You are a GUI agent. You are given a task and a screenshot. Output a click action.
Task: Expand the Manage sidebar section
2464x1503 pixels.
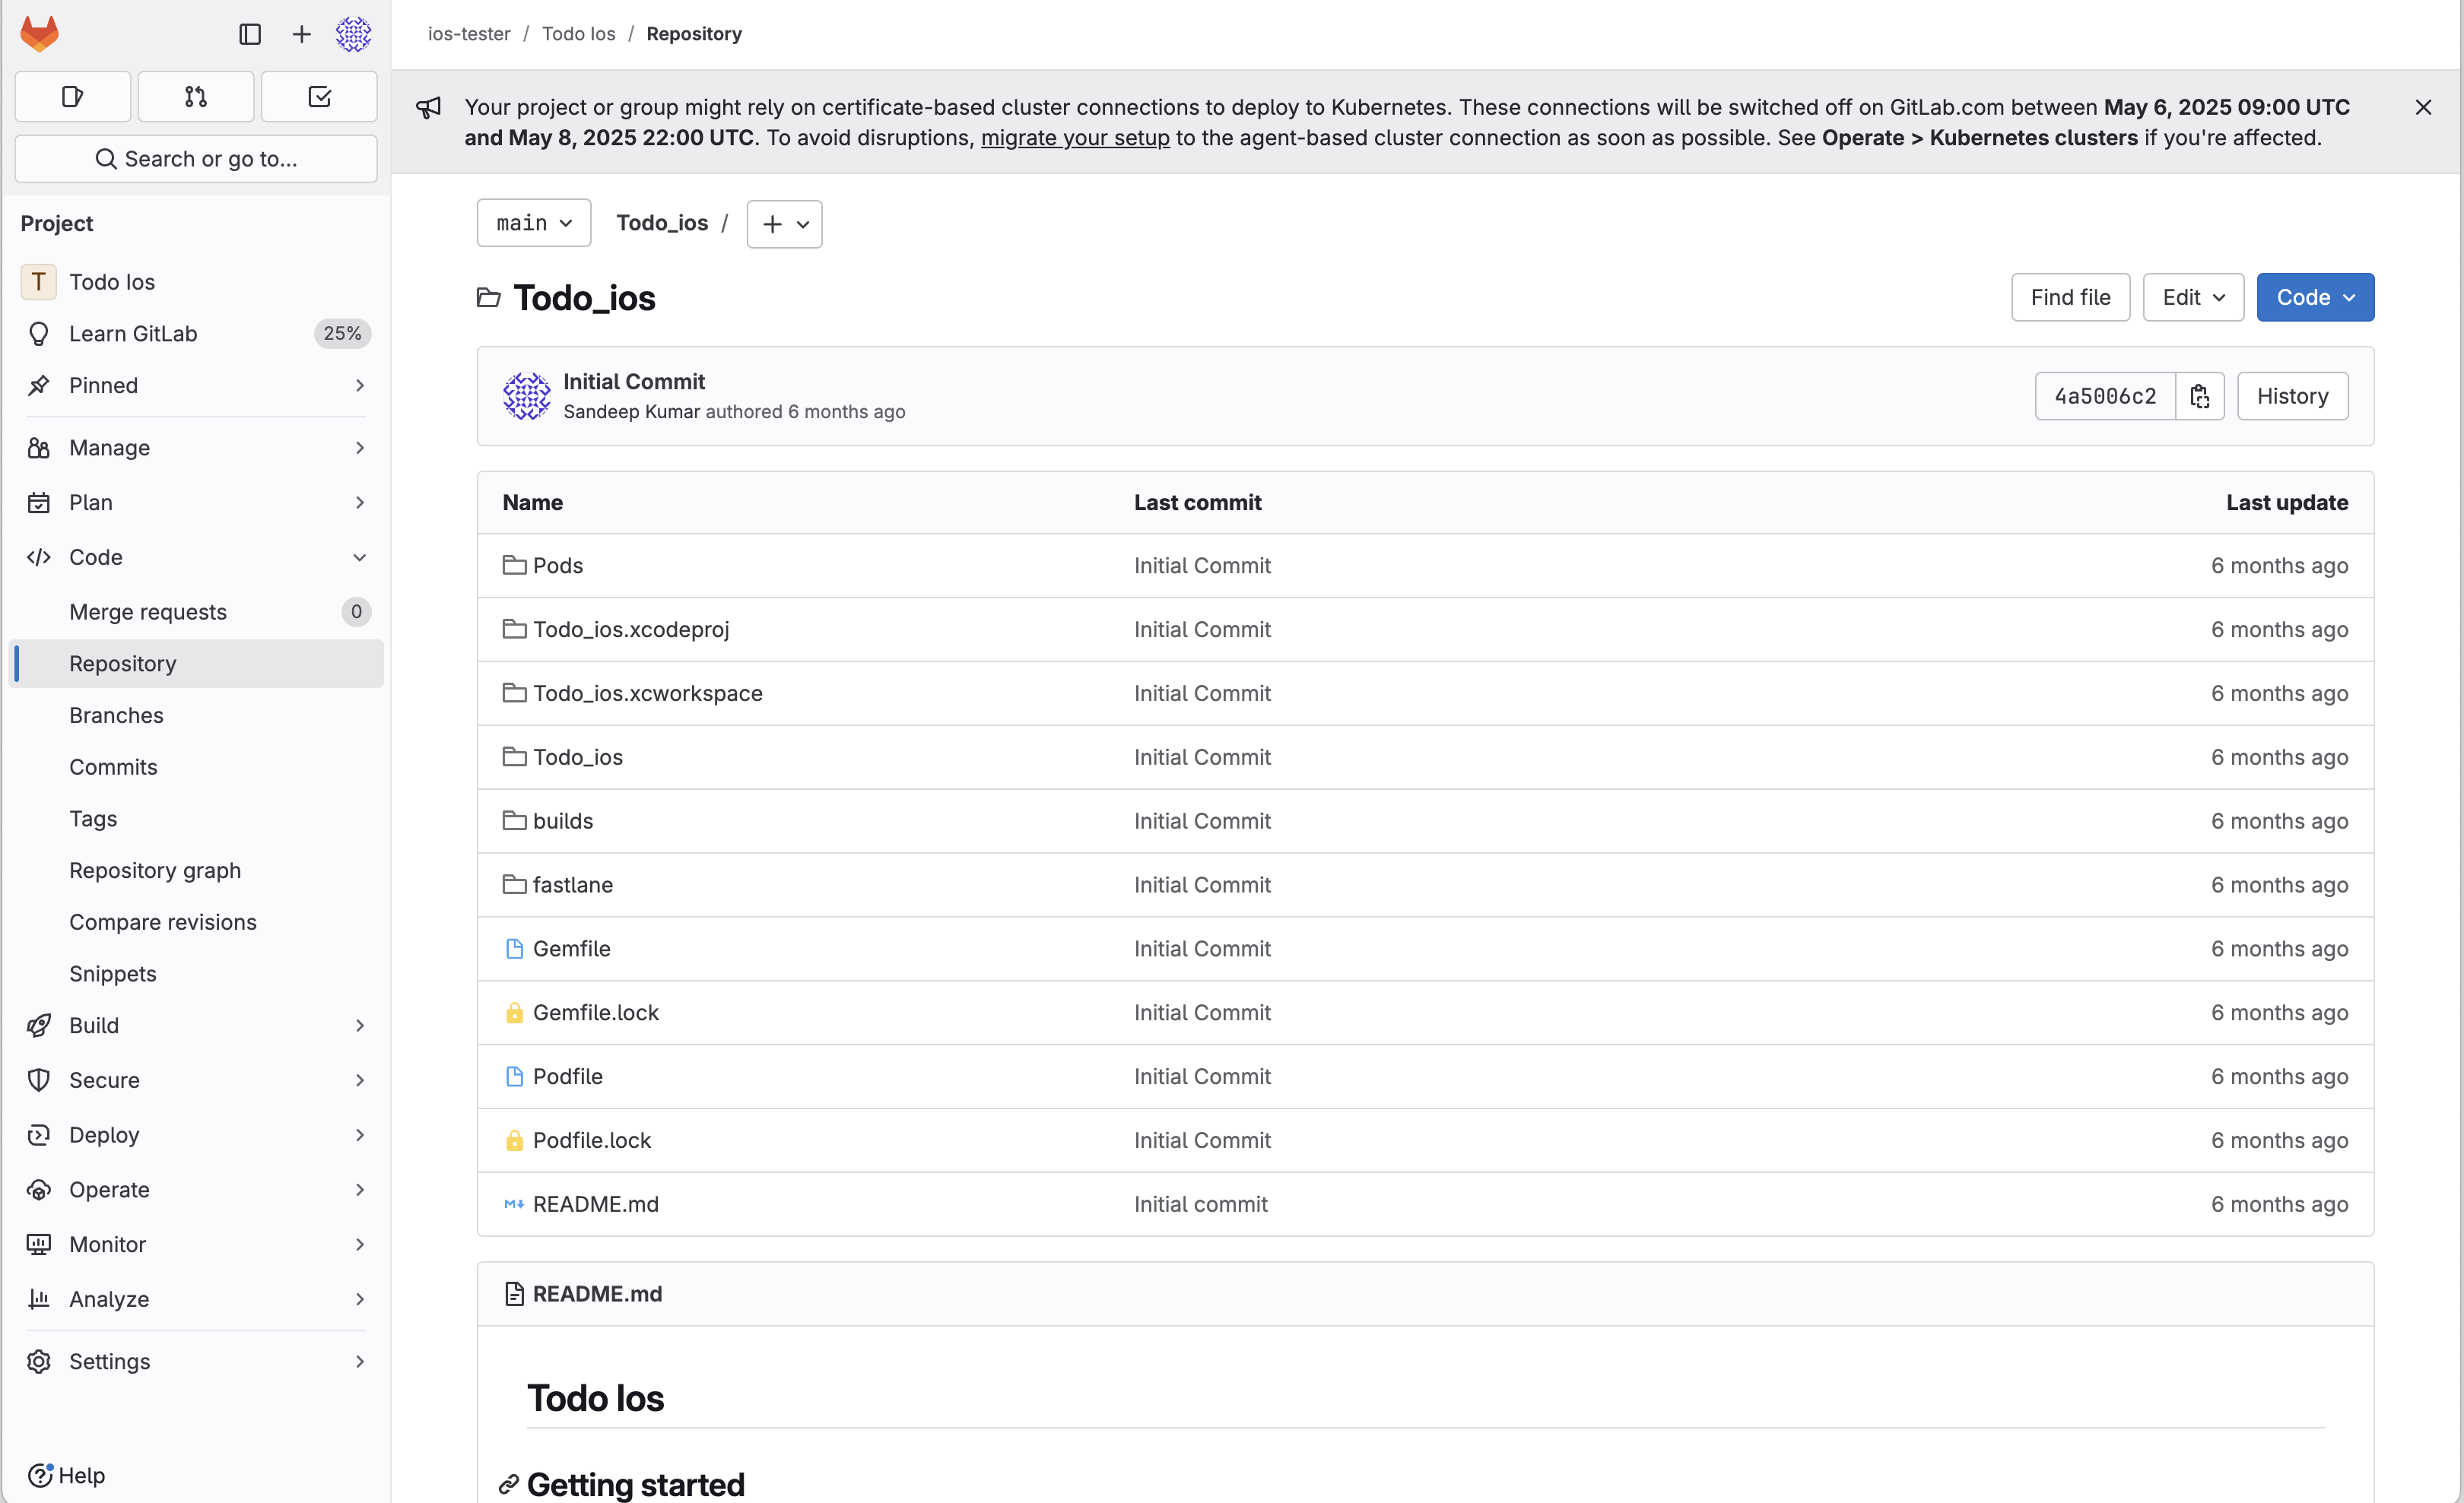click(x=196, y=448)
